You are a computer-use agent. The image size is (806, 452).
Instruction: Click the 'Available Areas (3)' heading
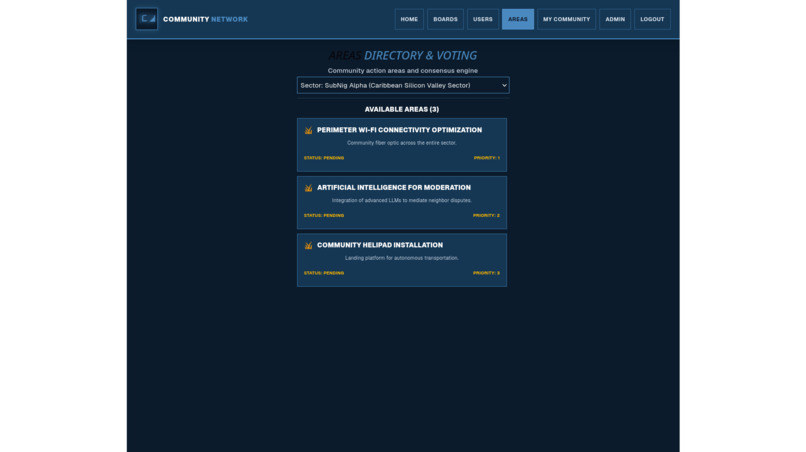tap(402, 110)
